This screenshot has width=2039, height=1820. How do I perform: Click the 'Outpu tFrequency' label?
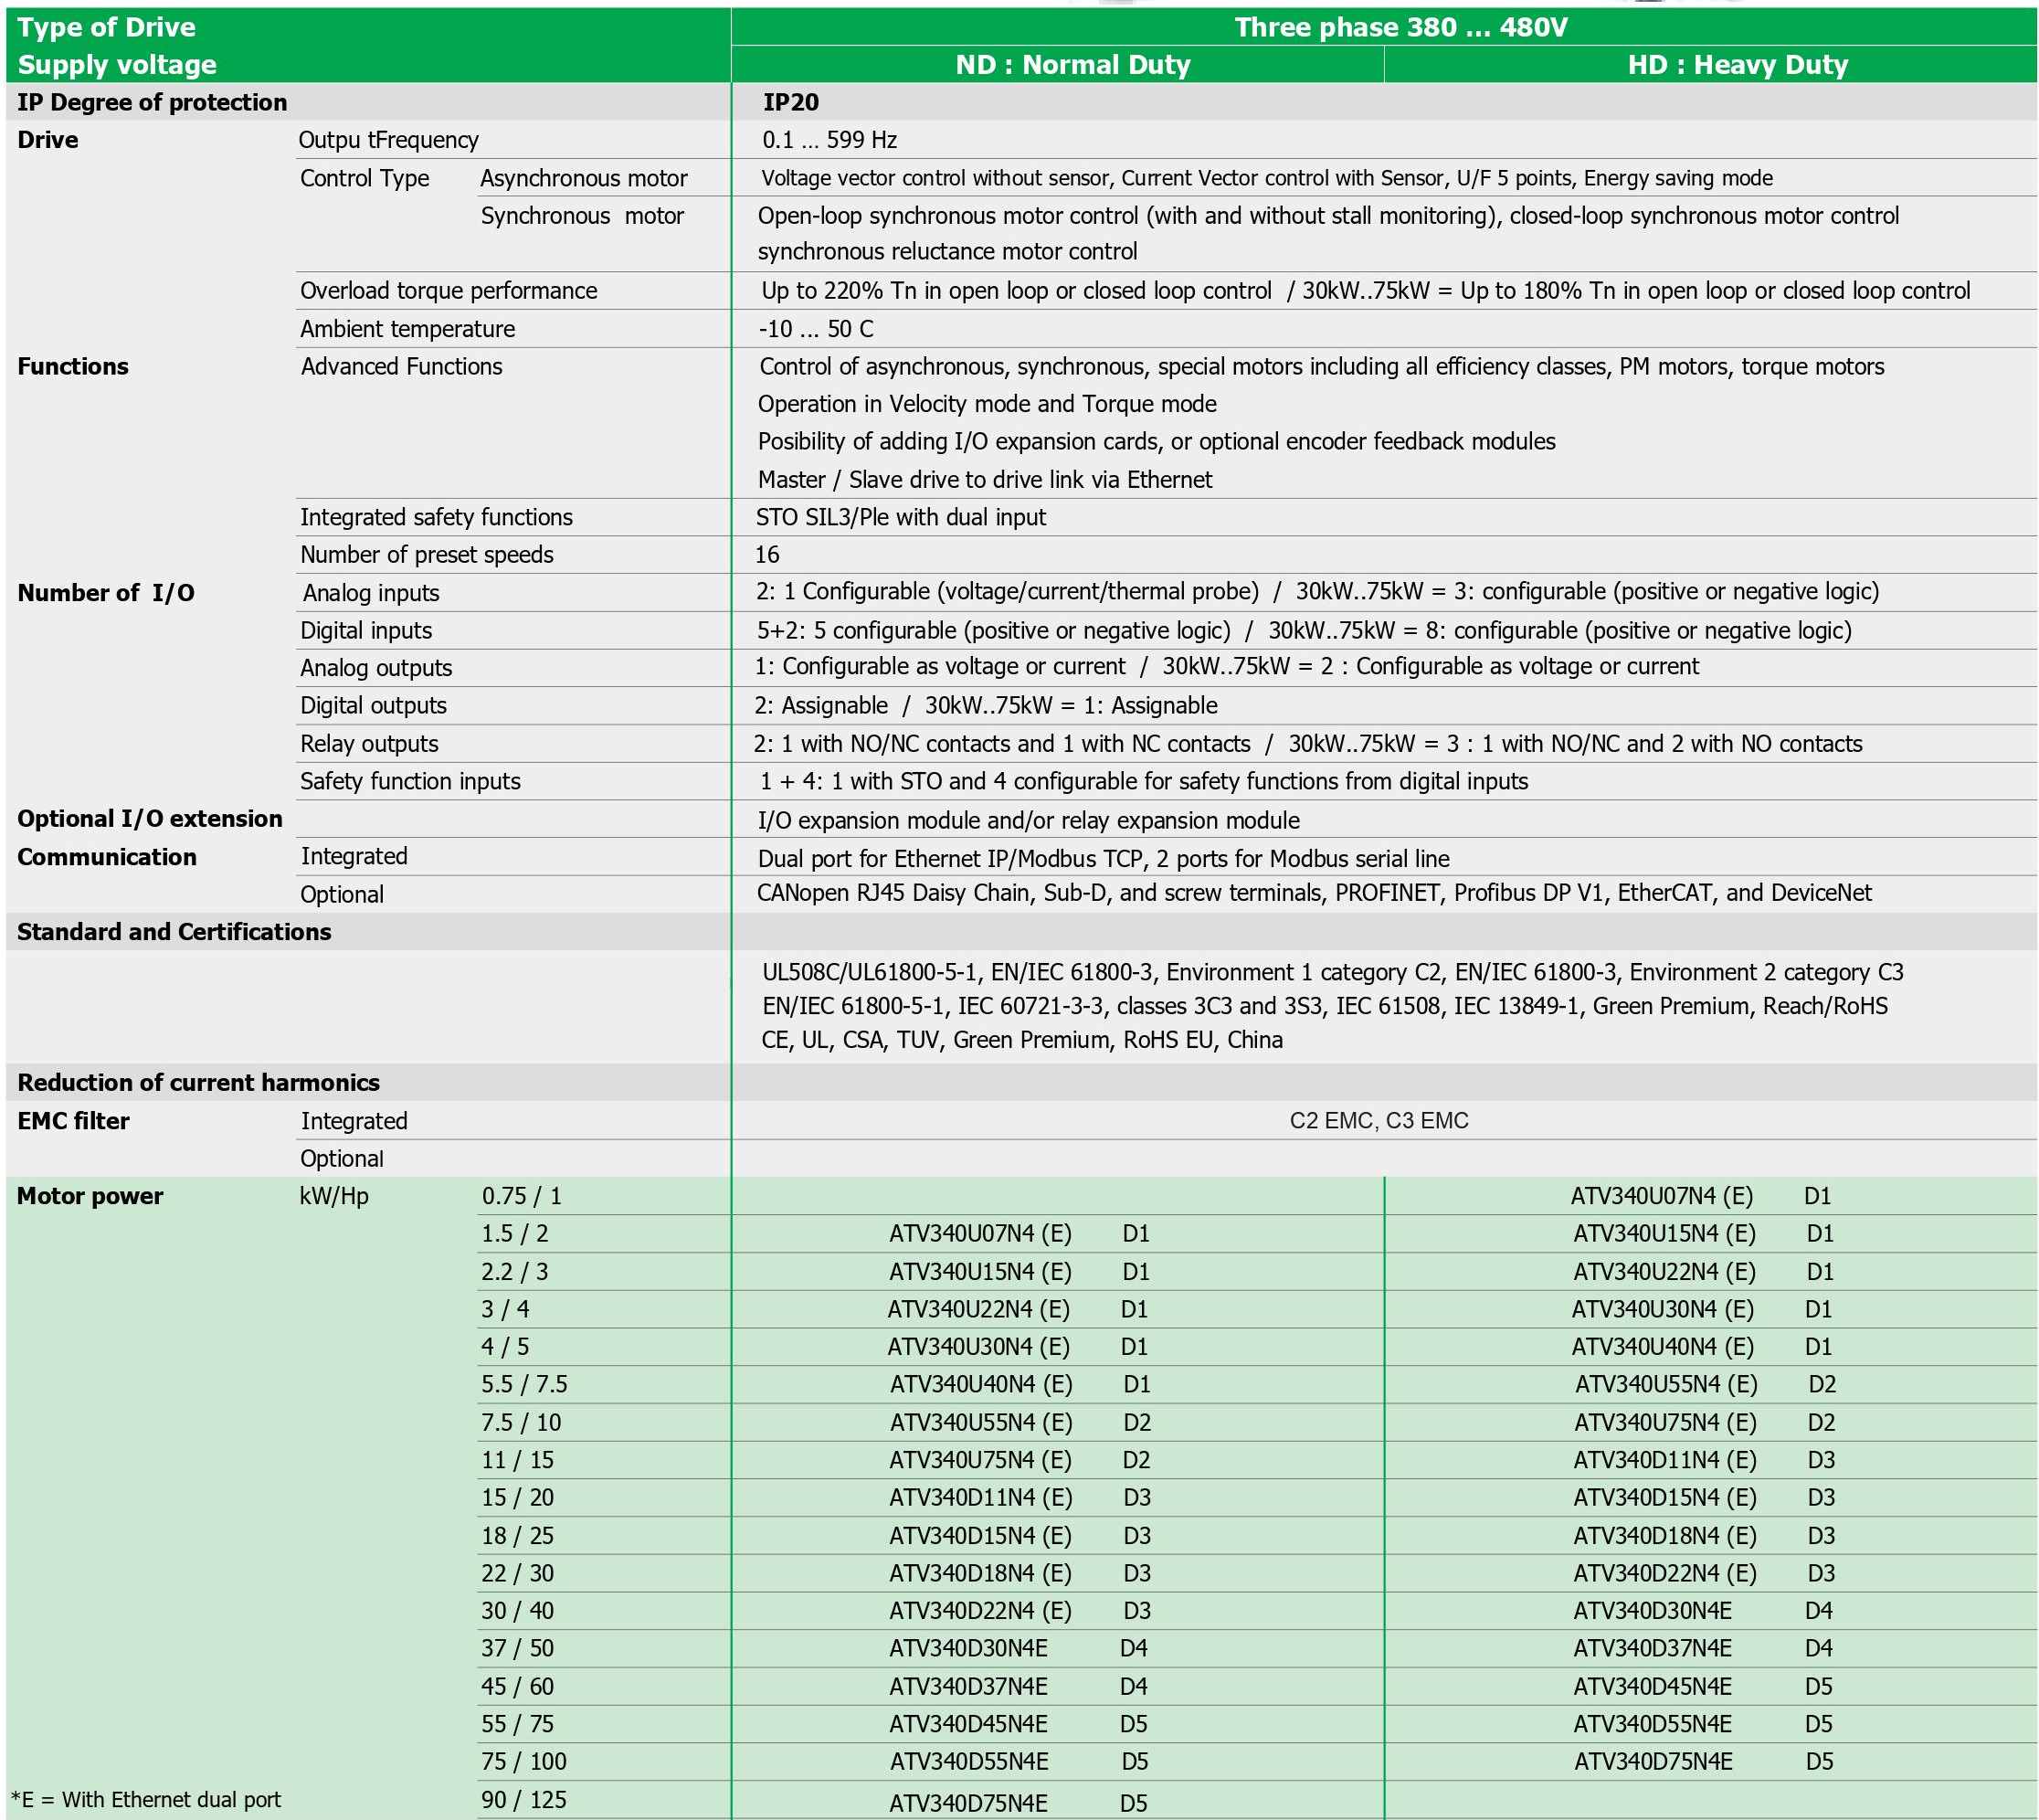pyautogui.click(x=388, y=140)
